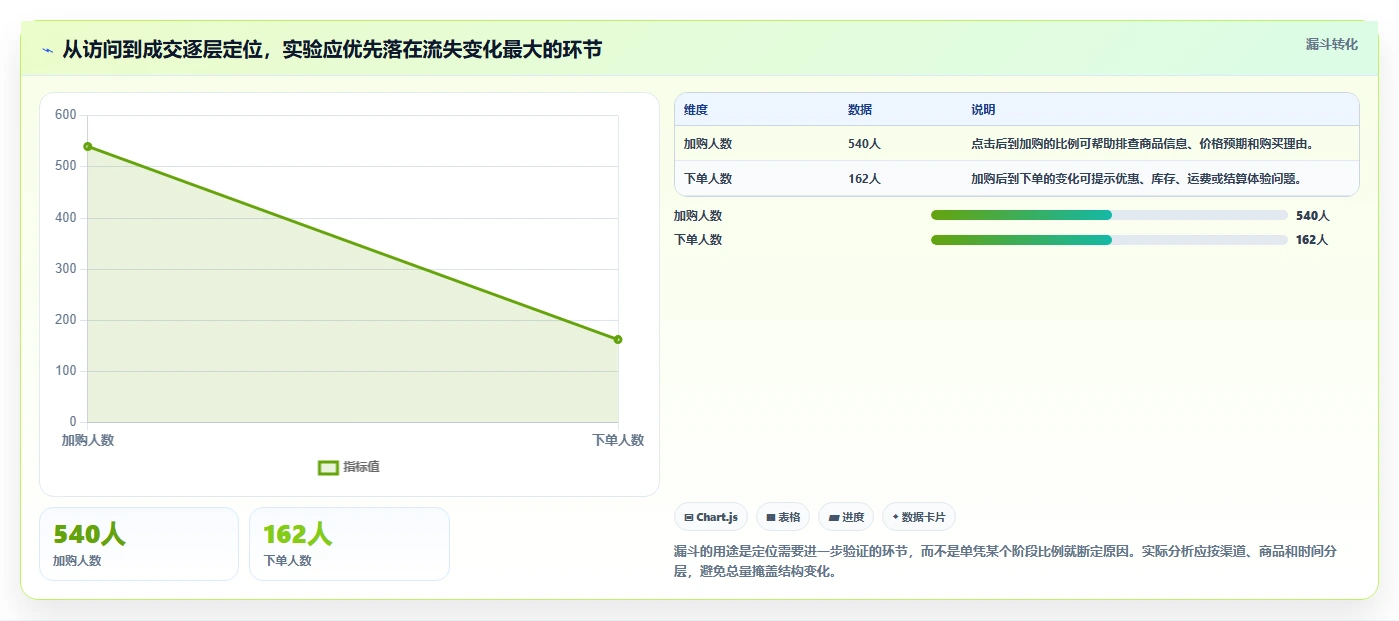Open the 540人 加购人数 data card
The width and height of the screenshot is (1399, 621).
(x=139, y=543)
